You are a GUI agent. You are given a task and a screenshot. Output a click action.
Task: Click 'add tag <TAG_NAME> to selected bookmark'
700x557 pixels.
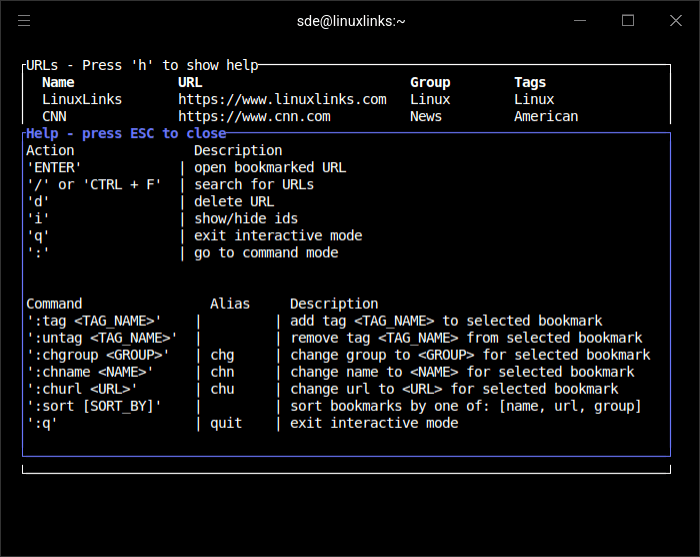click(x=446, y=321)
